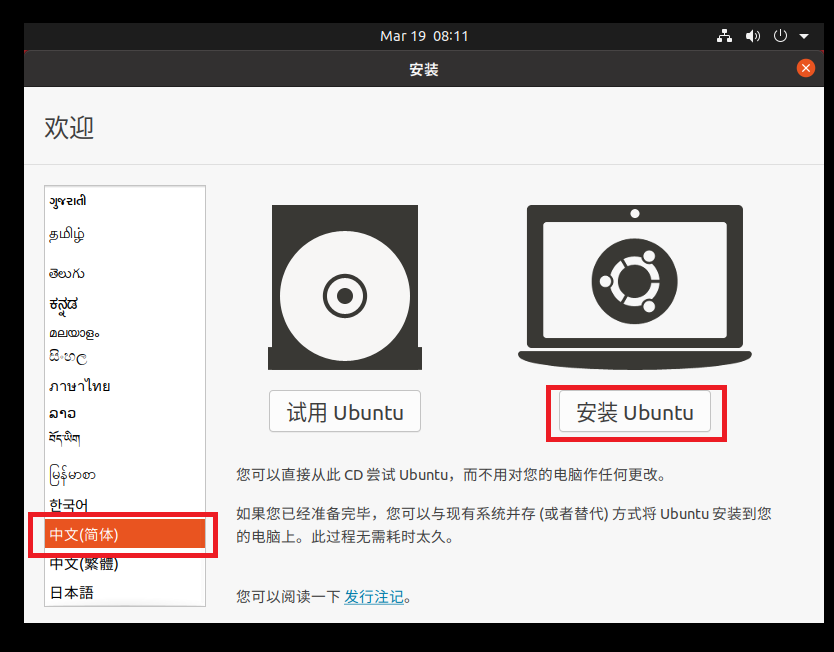Click the volume speaker icon
Viewport: 834px width, 652px height.
753,36
